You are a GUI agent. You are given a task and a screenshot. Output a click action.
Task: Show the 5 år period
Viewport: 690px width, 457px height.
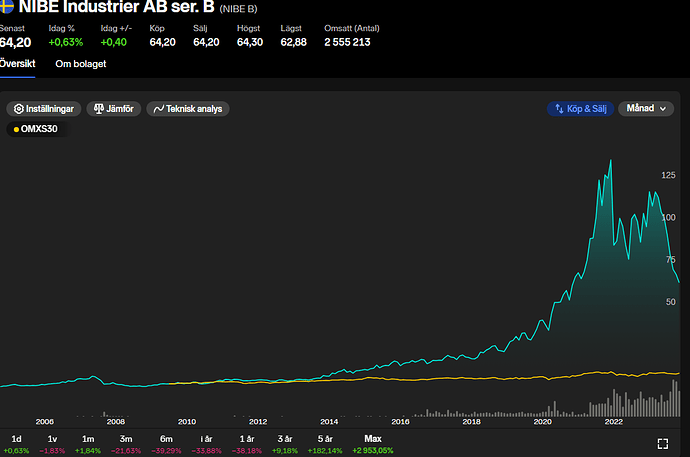pos(325,439)
